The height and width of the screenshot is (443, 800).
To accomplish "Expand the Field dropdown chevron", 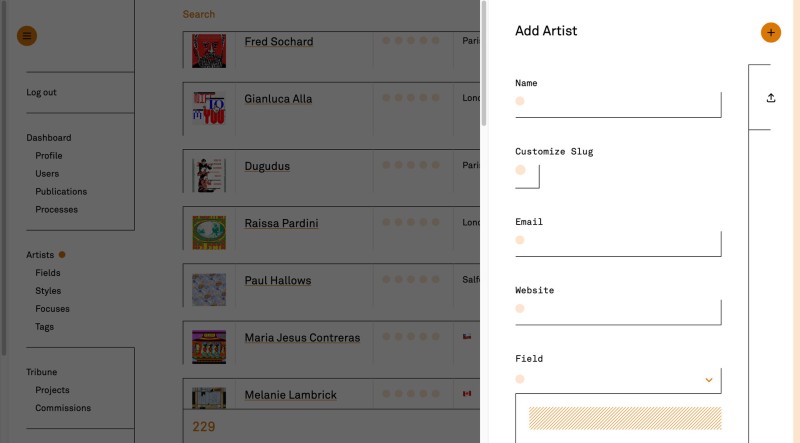I will [x=709, y=380].
